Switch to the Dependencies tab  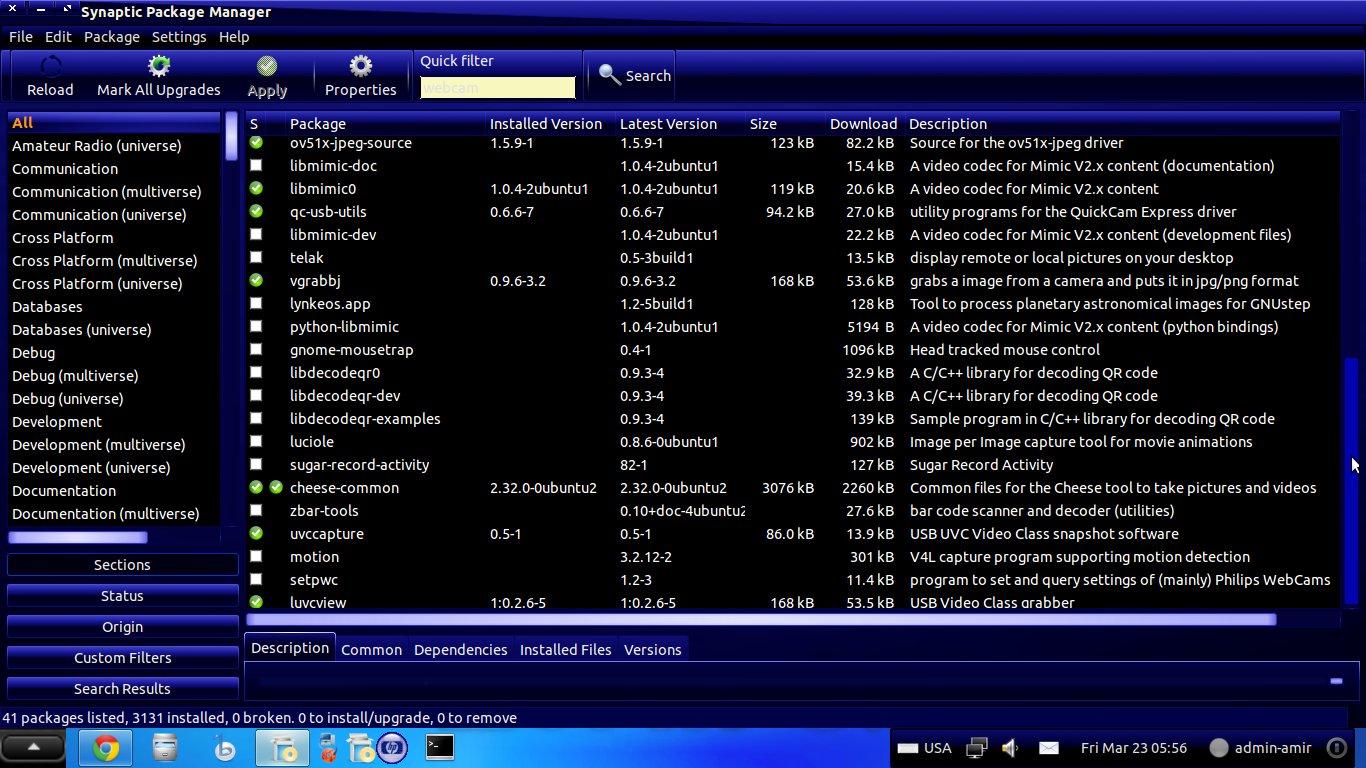[460, 649]
